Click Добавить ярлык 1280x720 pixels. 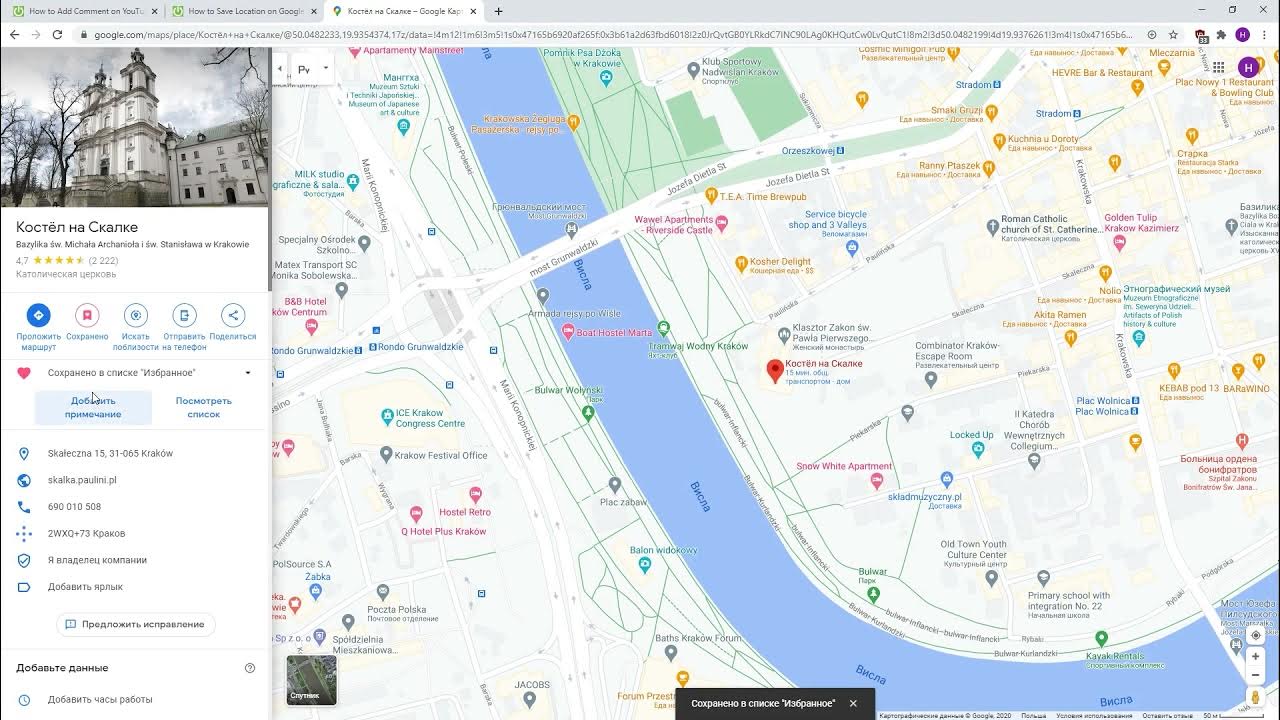(85, 587)
